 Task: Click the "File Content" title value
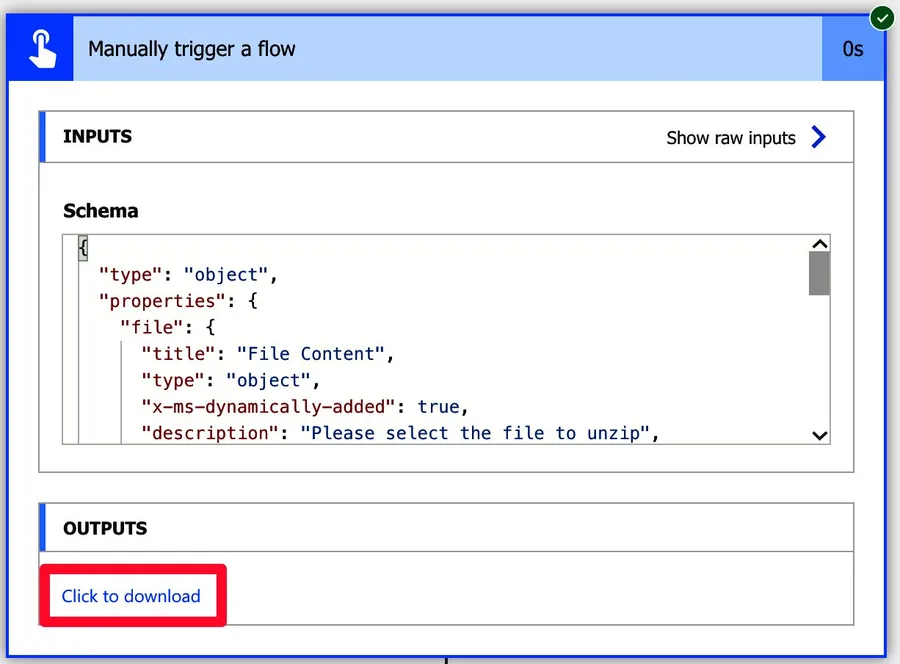click(309, 354)
